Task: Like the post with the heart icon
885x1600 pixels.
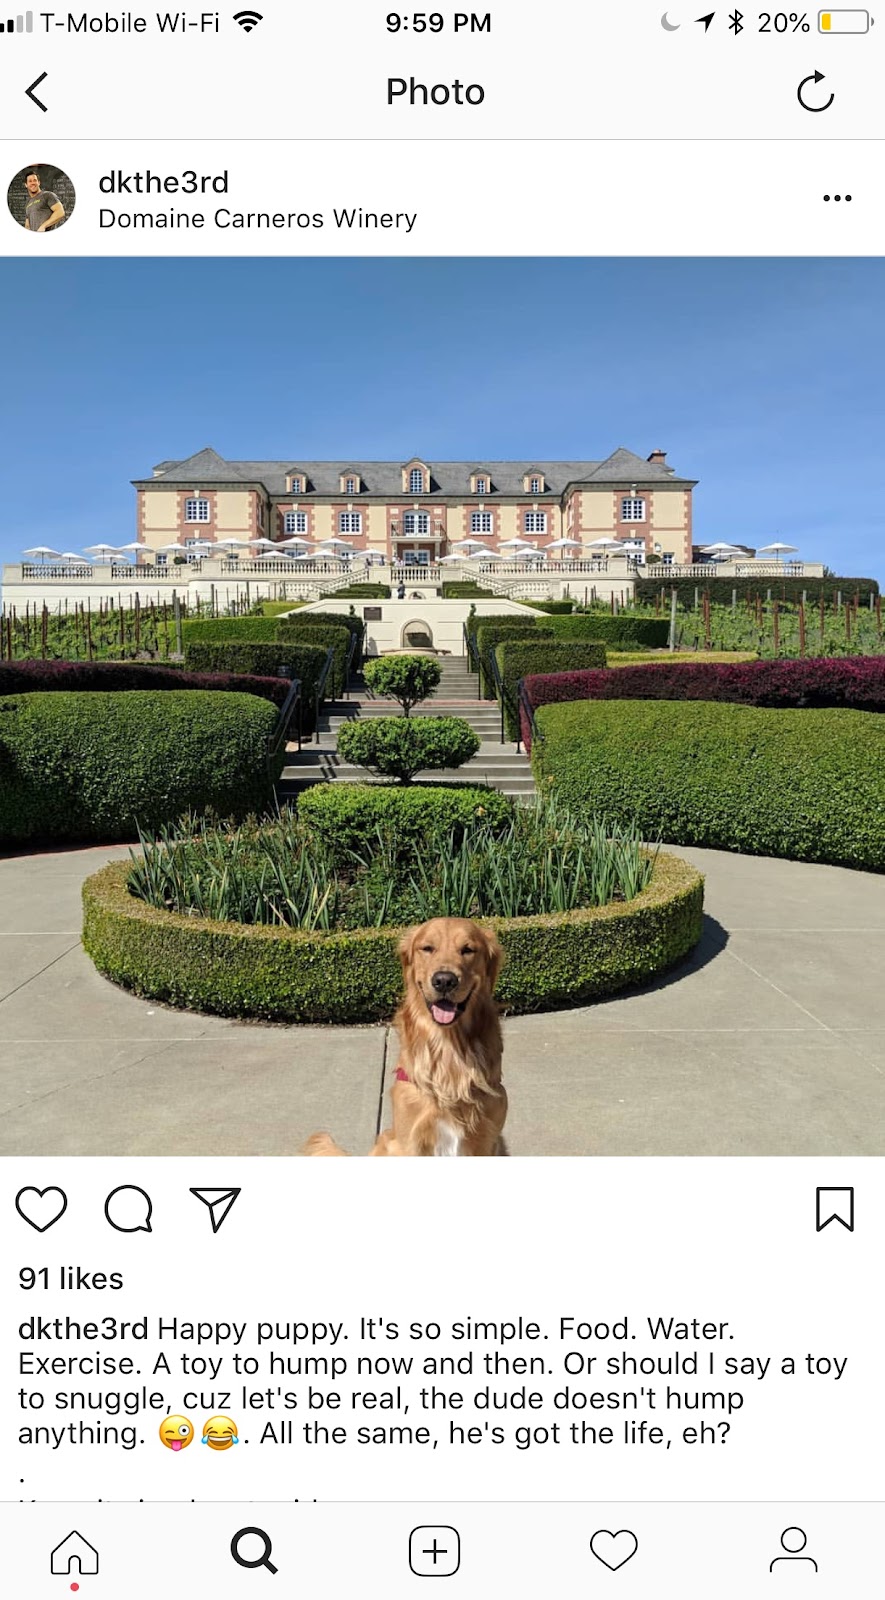Action: click(x=41, y=1209)
